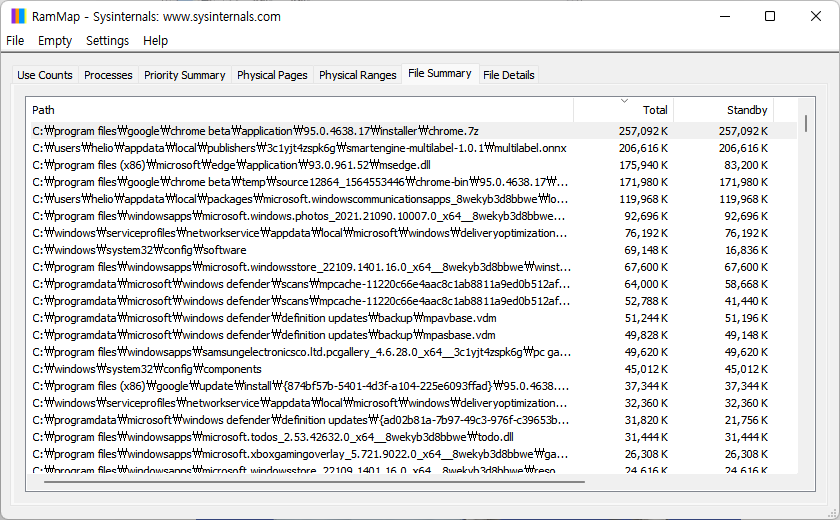This screenshot has height=520, width=840.
Task: Click the 32,360 K Total value
Action: pos(646,403)
